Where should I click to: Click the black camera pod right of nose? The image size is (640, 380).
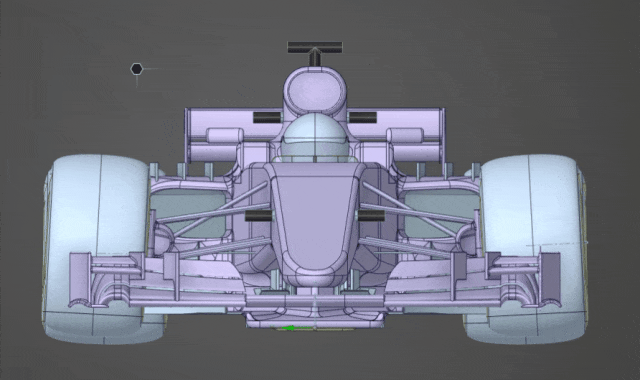[371, 216]
